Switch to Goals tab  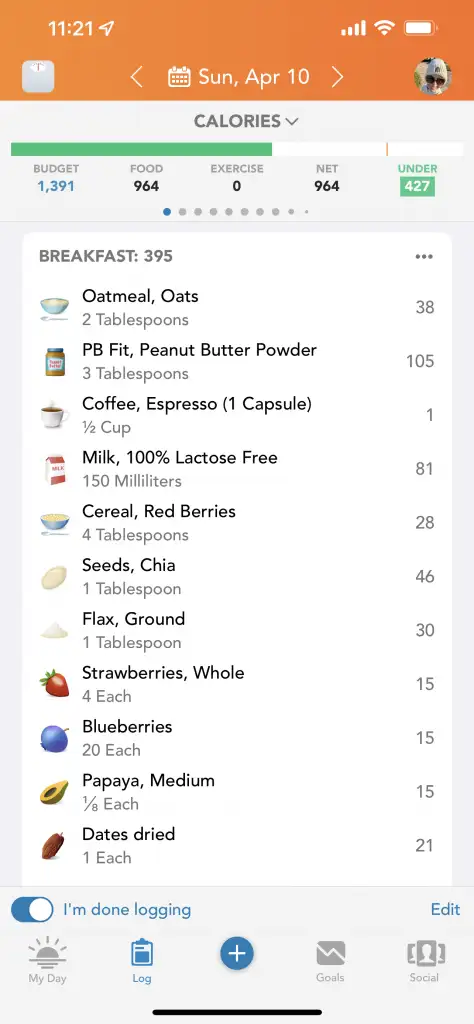[x=330, y=961]
